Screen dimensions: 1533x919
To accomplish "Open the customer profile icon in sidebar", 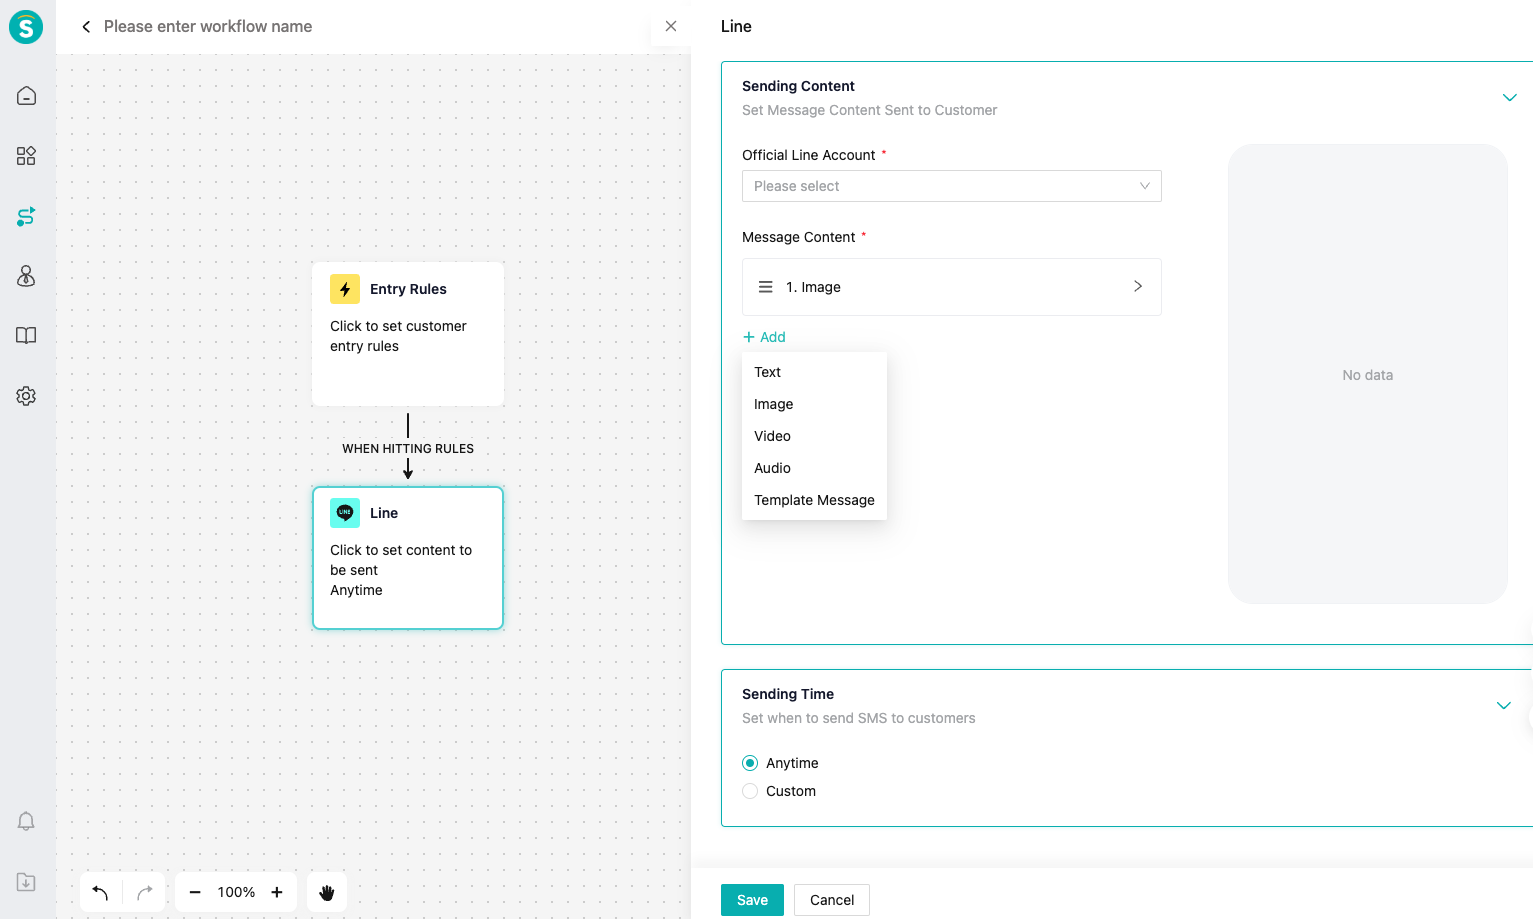I will [x=27, y=276].
